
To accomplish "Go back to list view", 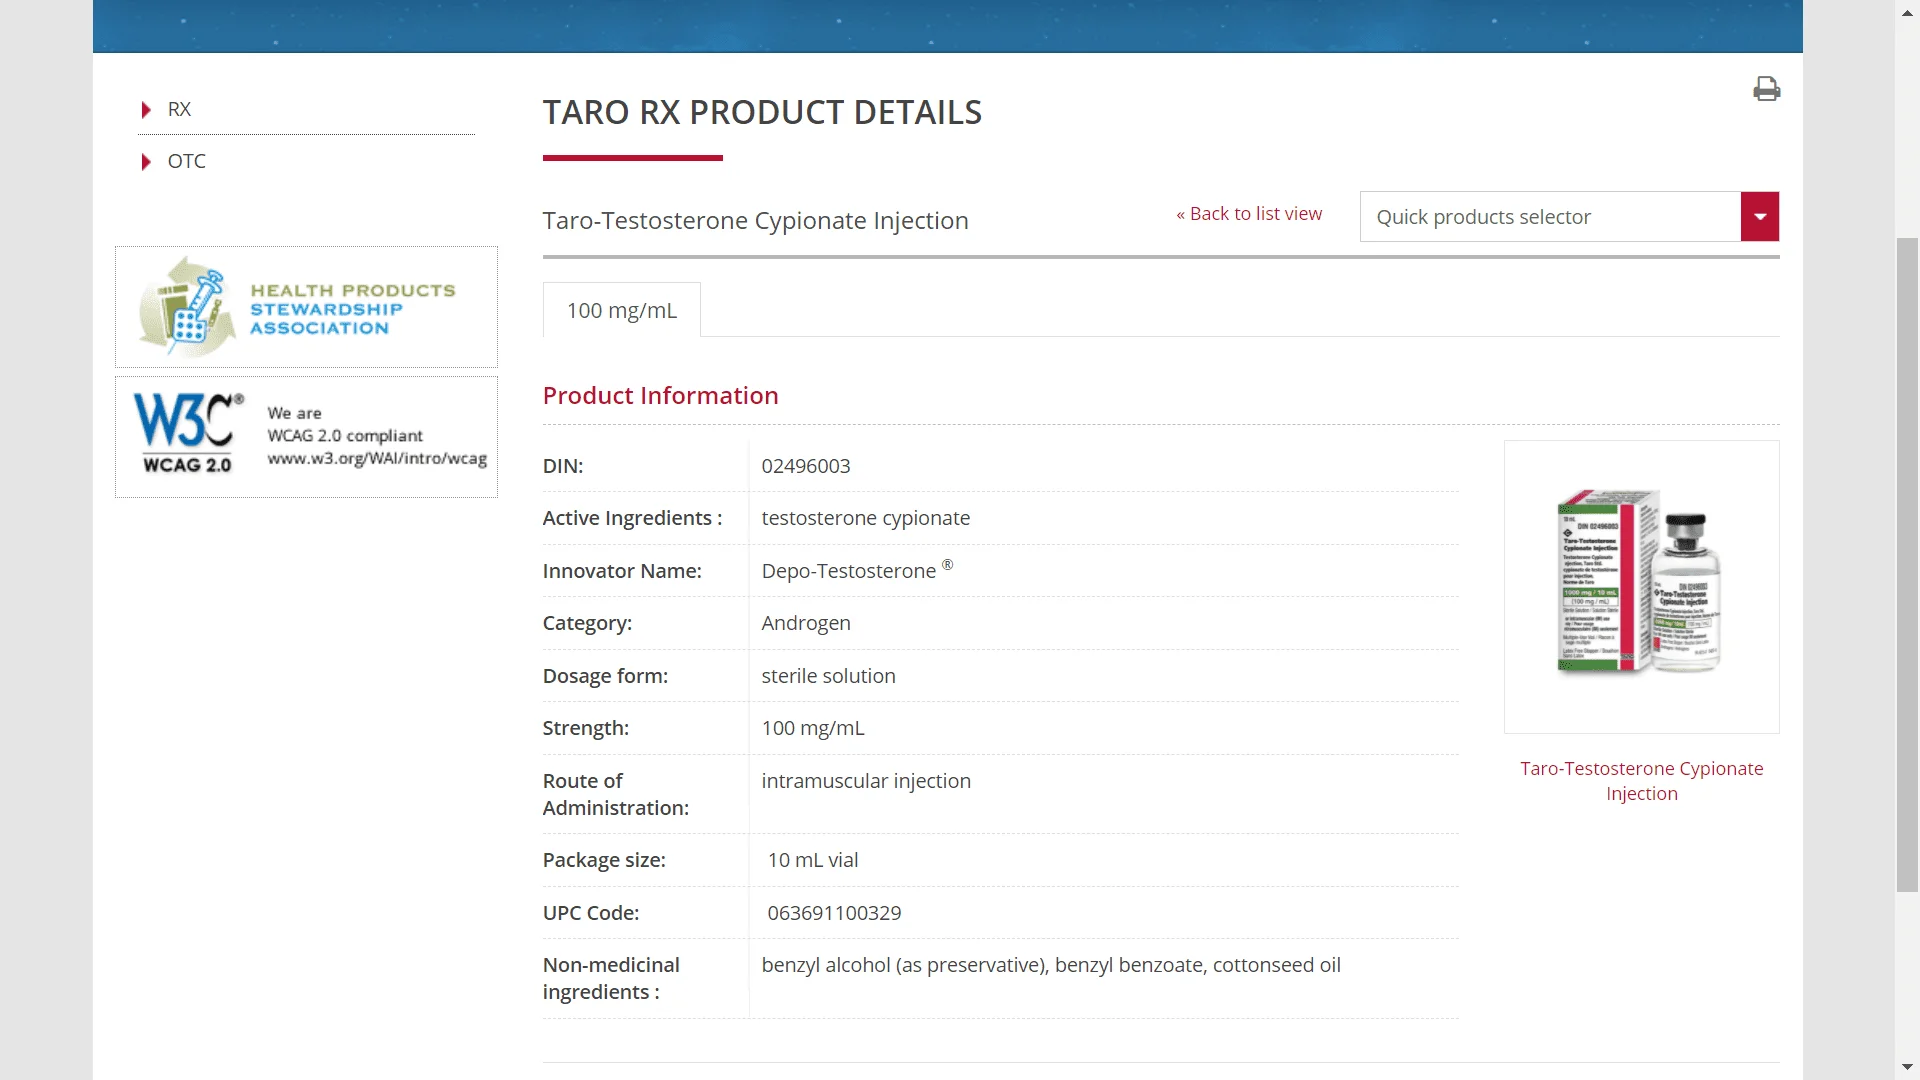I will tap(1249, 214).
